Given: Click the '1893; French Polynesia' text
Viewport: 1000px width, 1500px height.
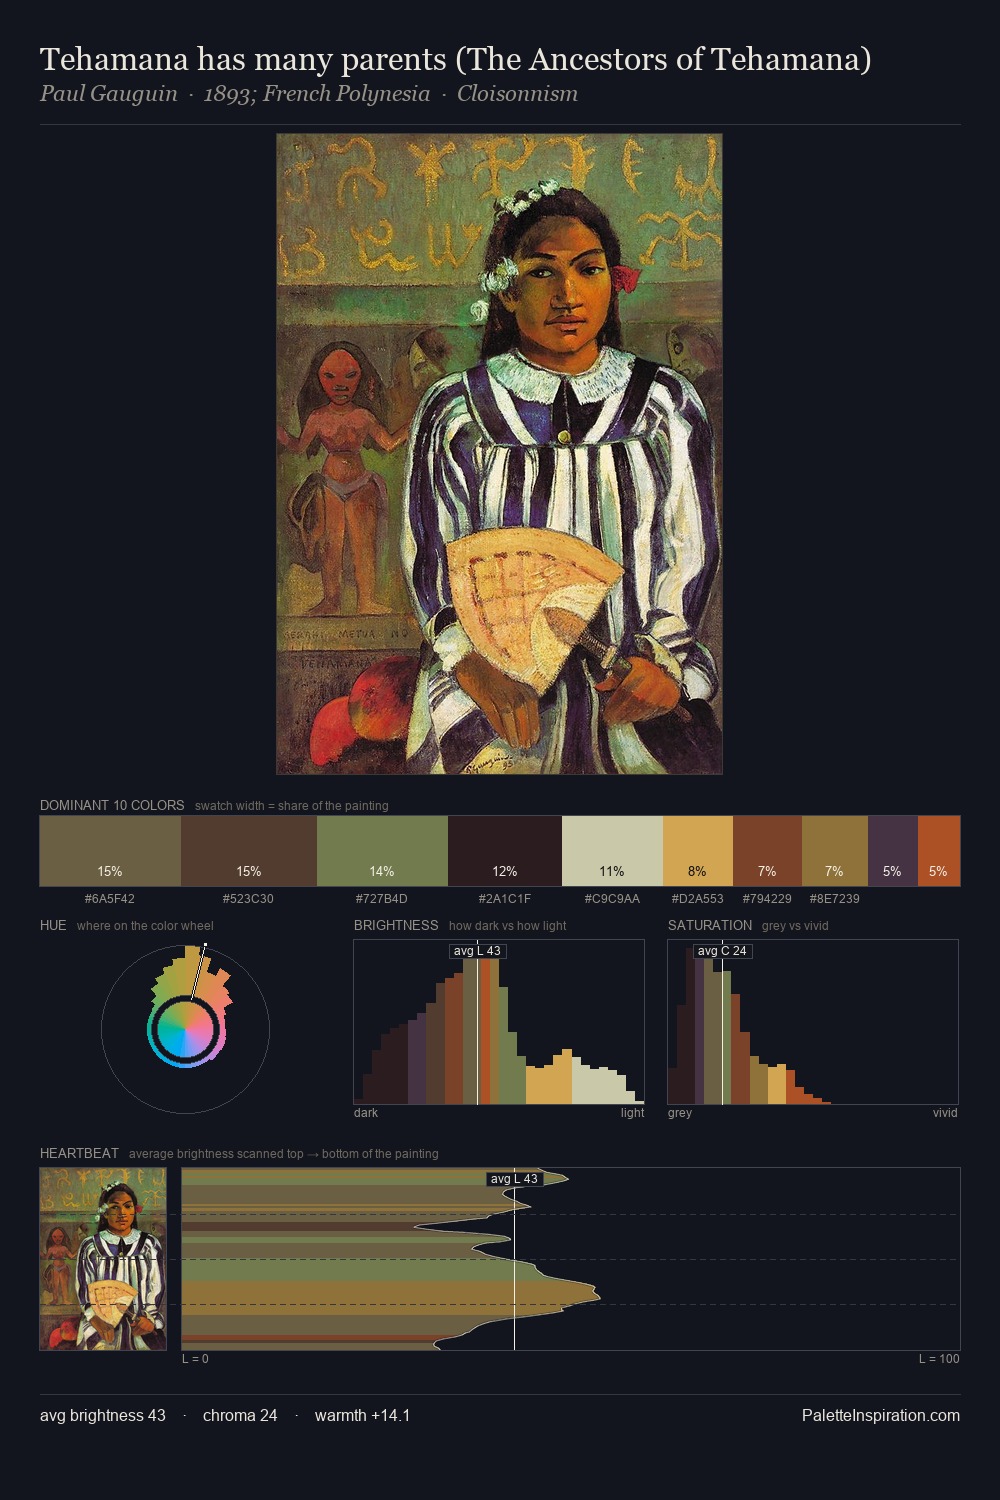Looking at the screenshot, I should point(317,94).
